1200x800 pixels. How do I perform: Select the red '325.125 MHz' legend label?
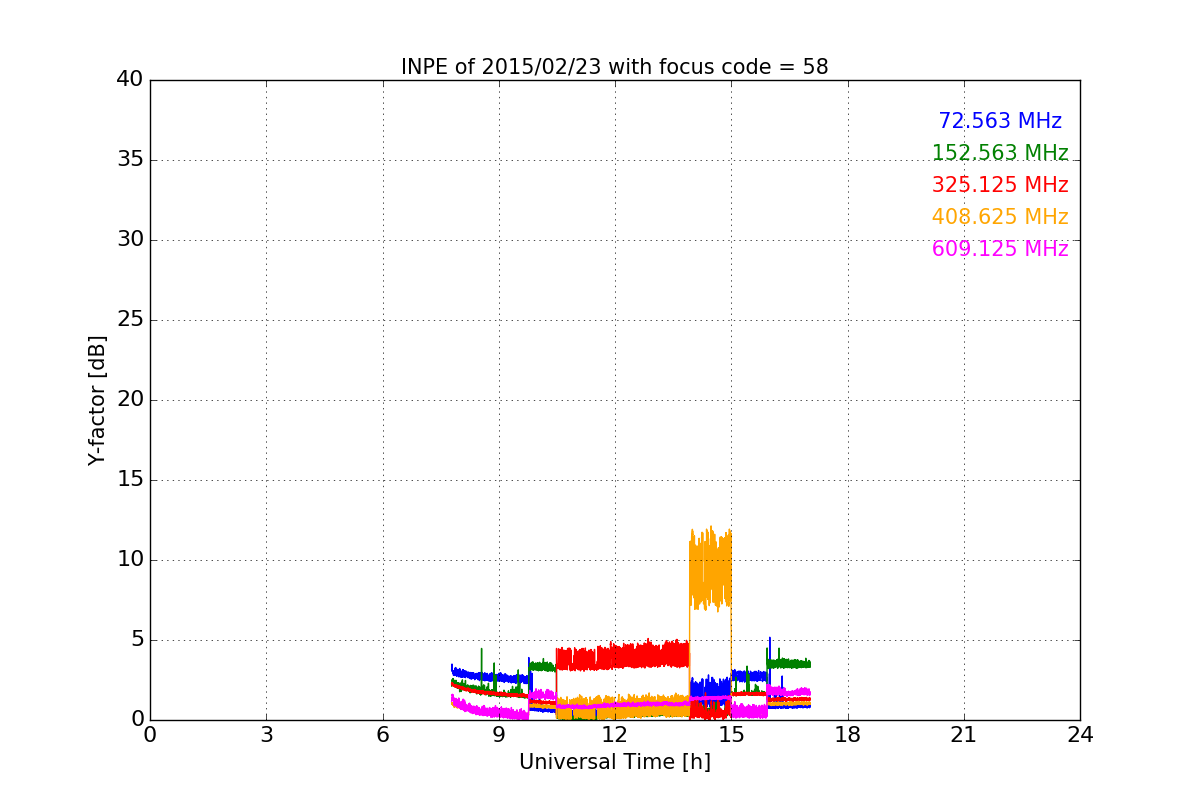pos(1000,185)
